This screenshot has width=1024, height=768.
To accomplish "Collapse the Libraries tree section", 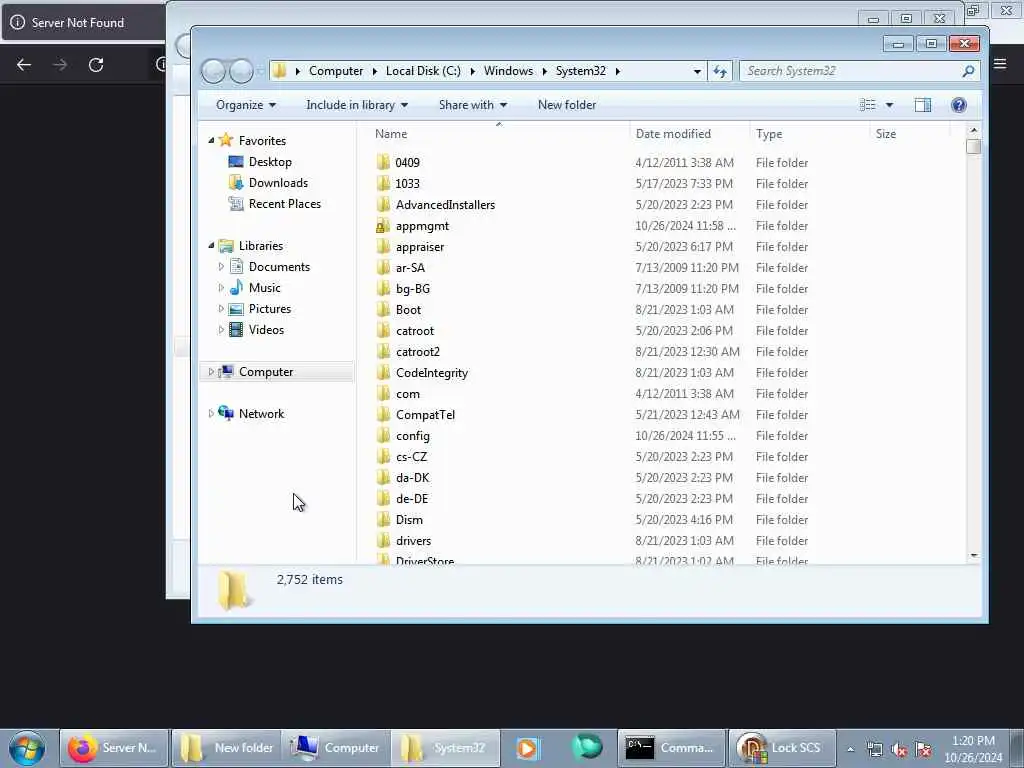I will coord(211,246).
